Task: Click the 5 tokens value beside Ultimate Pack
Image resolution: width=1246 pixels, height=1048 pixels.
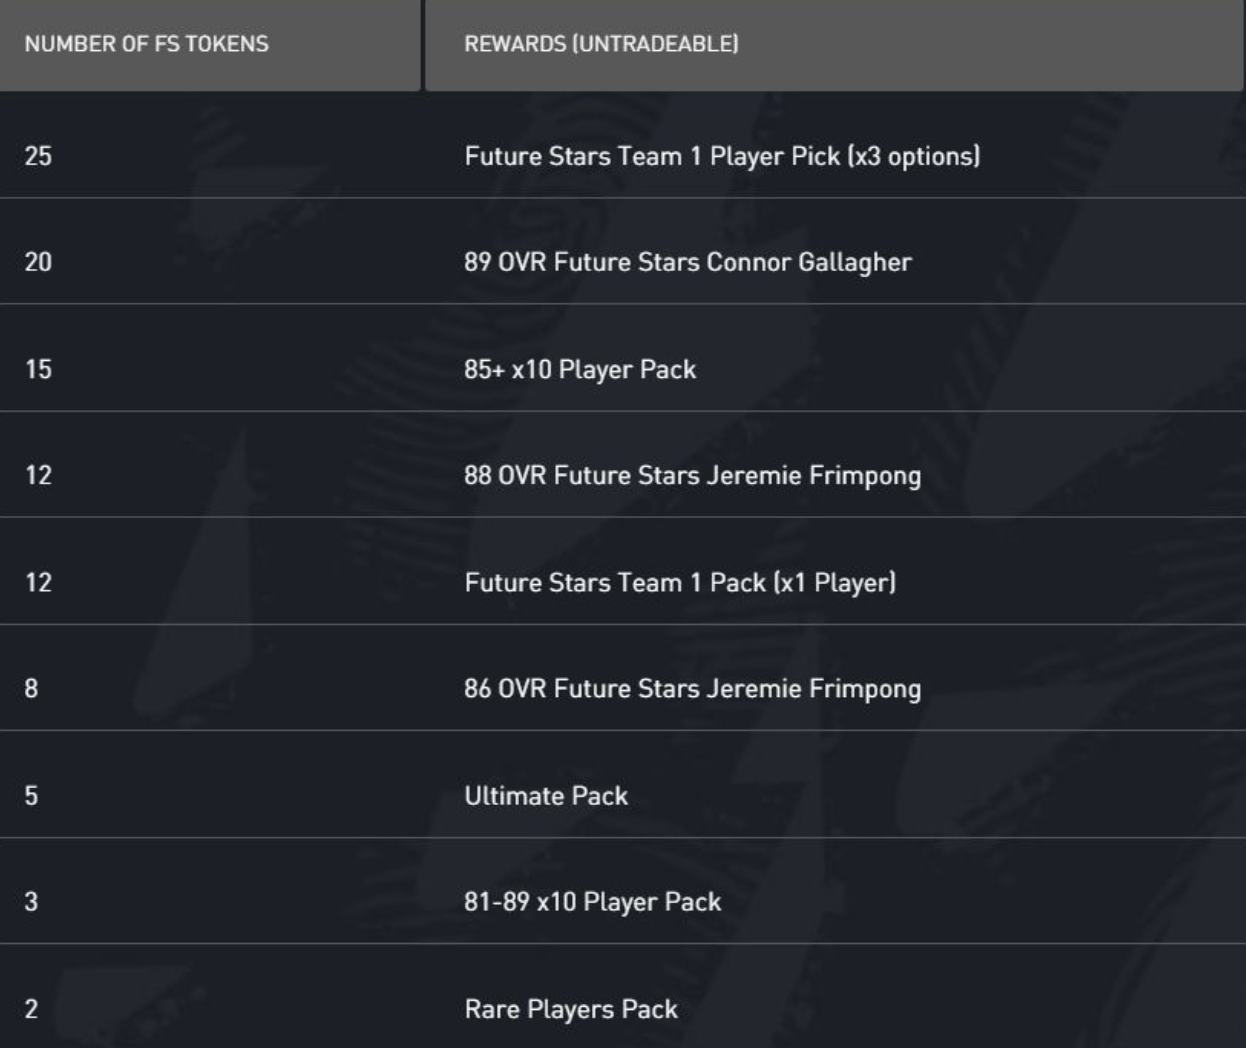Action: 32,796
